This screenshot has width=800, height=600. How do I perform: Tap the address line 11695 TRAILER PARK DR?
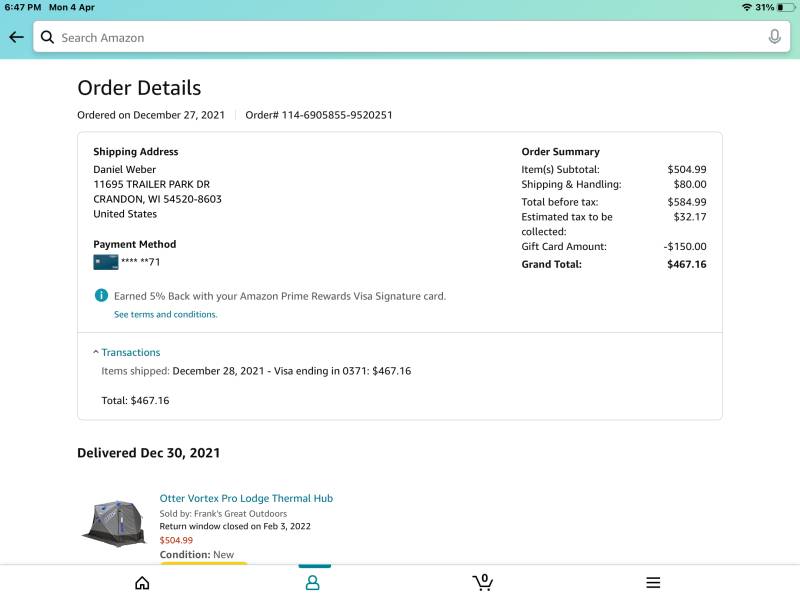pyautogui.click(x=152, y=184)
